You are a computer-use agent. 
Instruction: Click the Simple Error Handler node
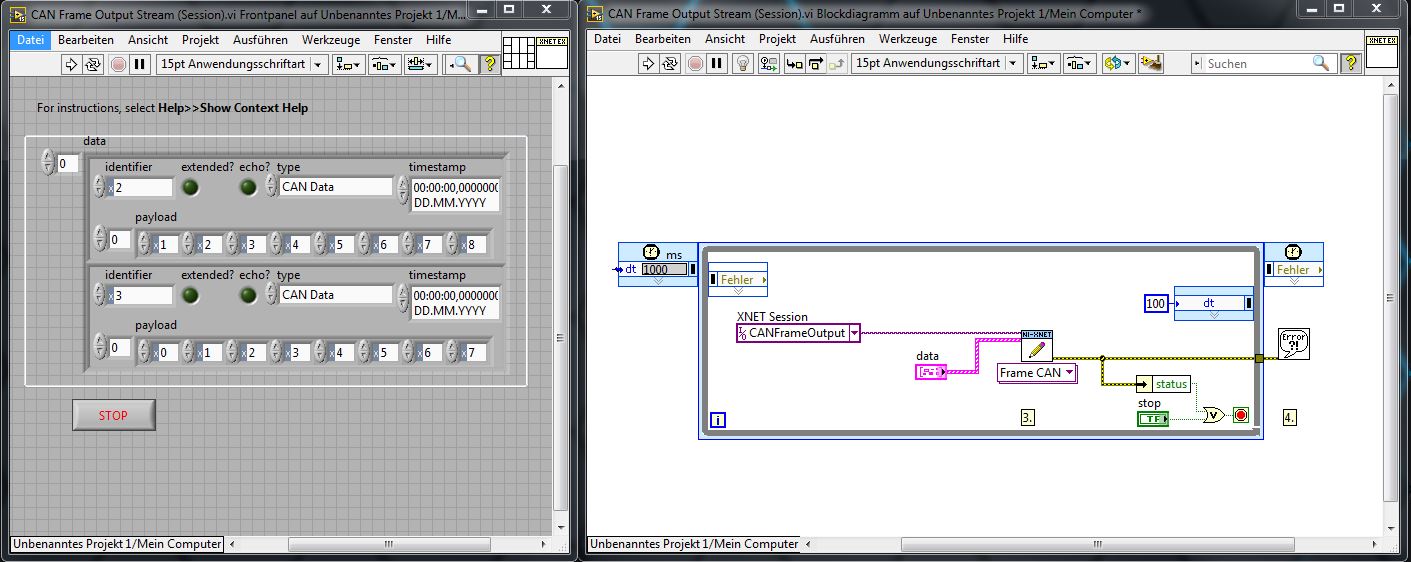pos(1293,344)
